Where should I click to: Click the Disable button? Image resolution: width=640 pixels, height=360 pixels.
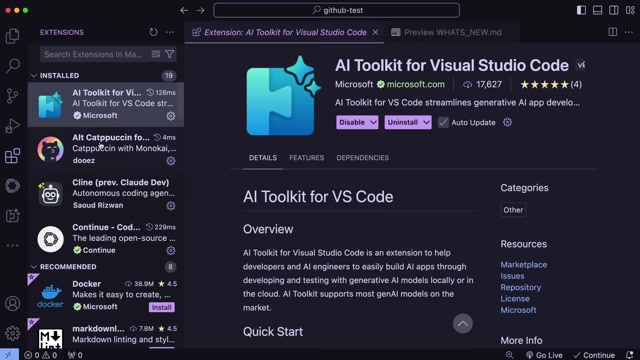click(352, 122)
